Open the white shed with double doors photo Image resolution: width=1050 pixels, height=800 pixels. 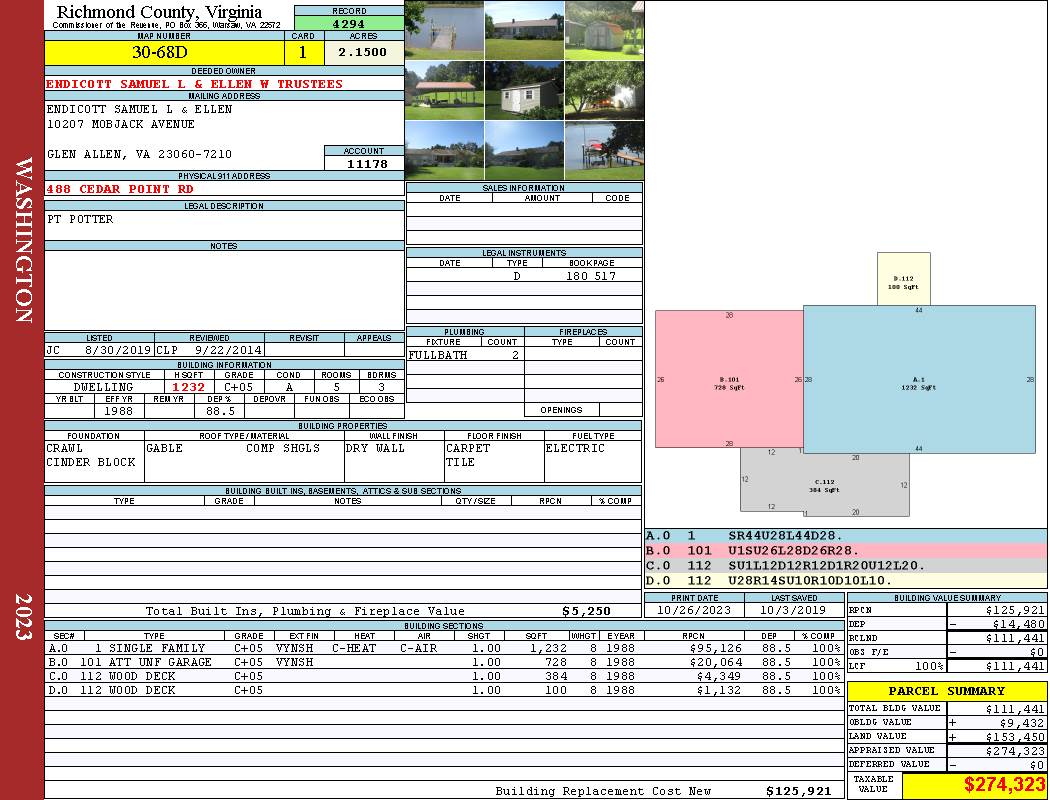[x=524, y=91]
